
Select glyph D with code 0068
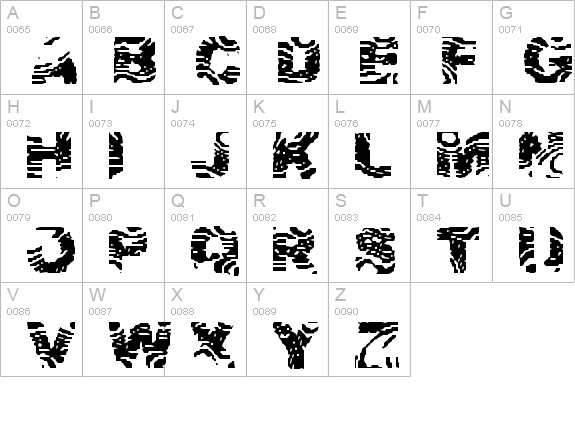[x=288, y=47]
